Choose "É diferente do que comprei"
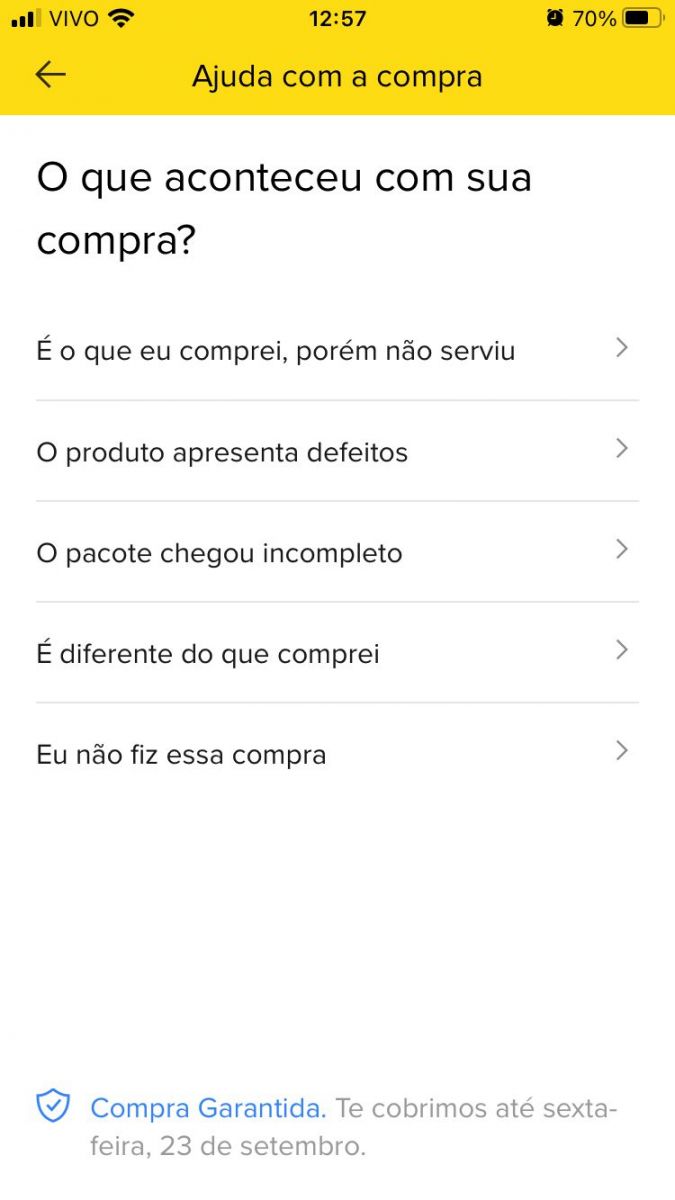Screen dimensions: 675x1200 click(208, 655)
